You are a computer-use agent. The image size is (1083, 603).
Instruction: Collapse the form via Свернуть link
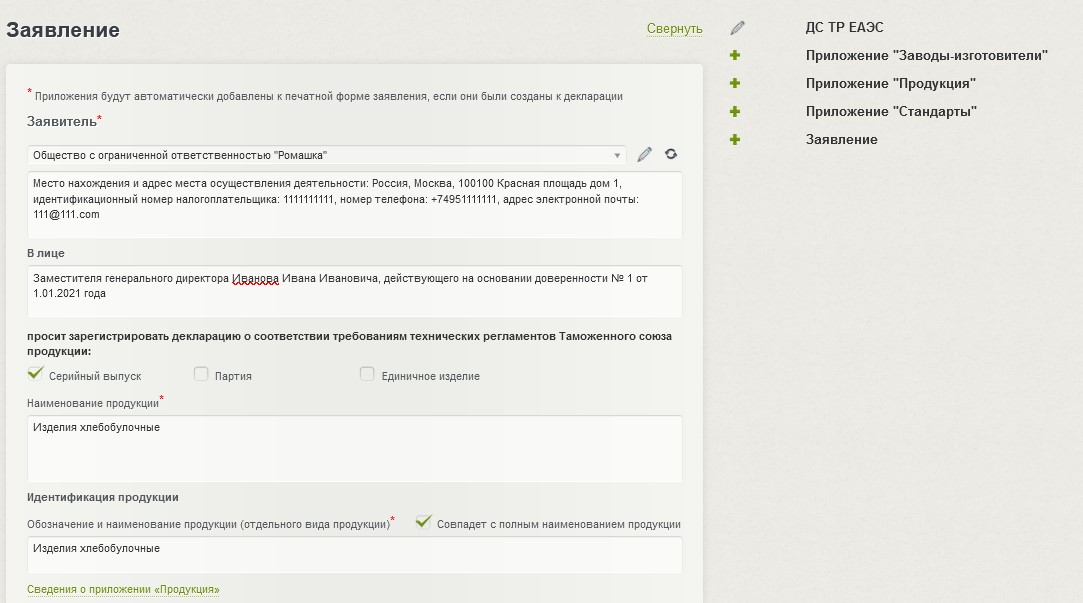click(x=674, y=29)
